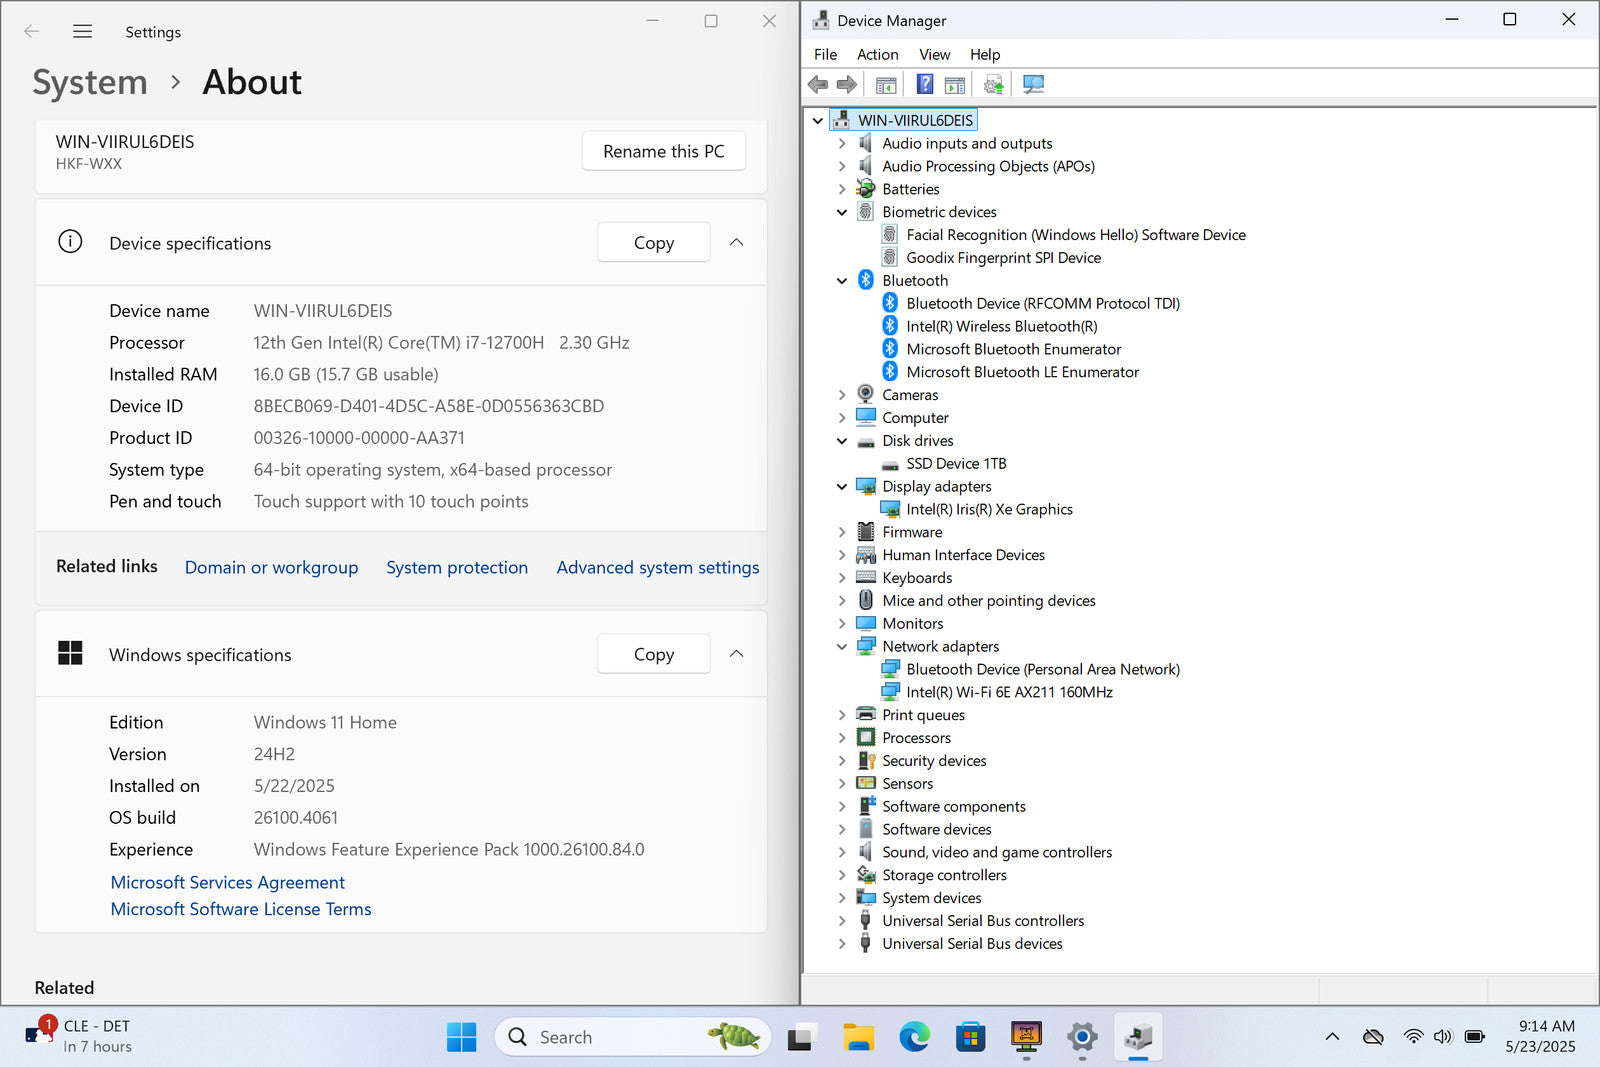Click the Update device driver toolbar icon
Image resolution: width=1600 pixels, height=1067 pixels.
(x=993, y=85)
